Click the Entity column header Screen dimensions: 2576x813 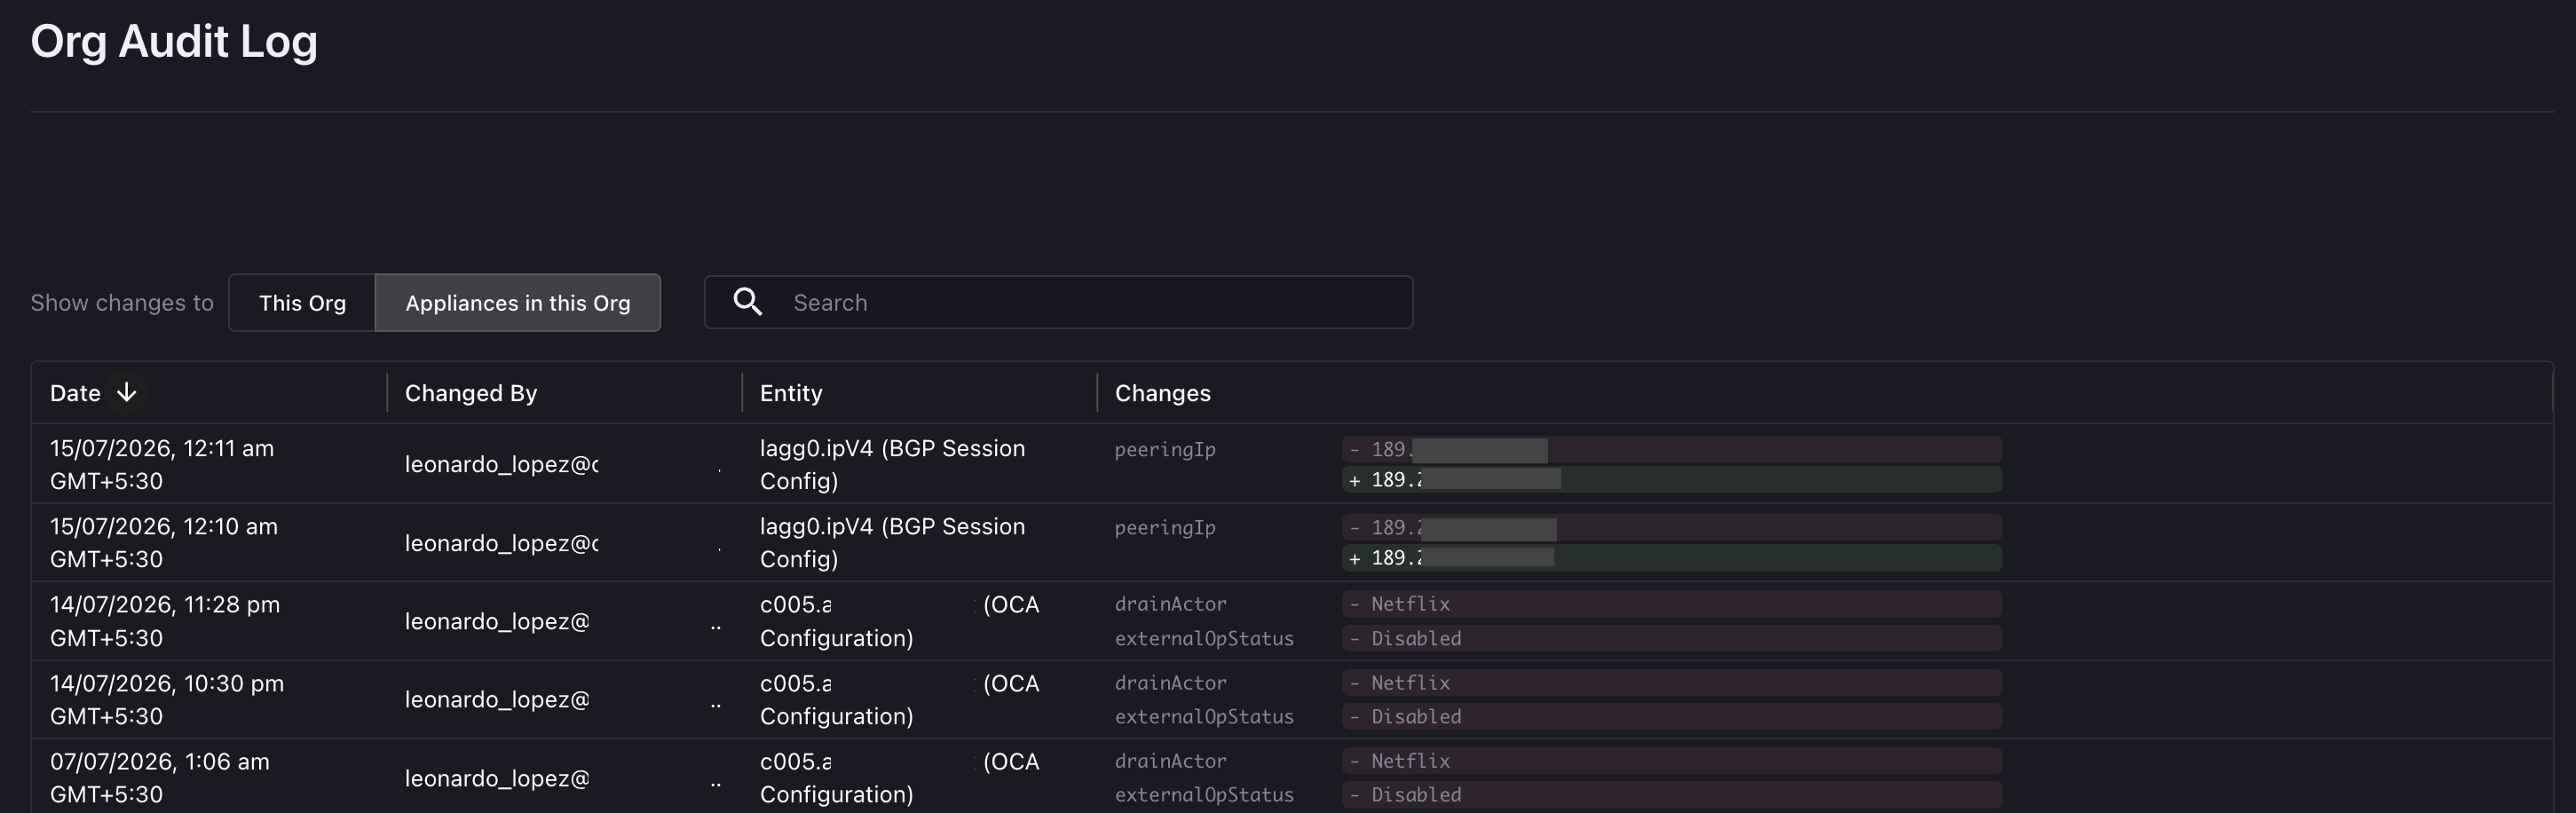click(791, 393)
